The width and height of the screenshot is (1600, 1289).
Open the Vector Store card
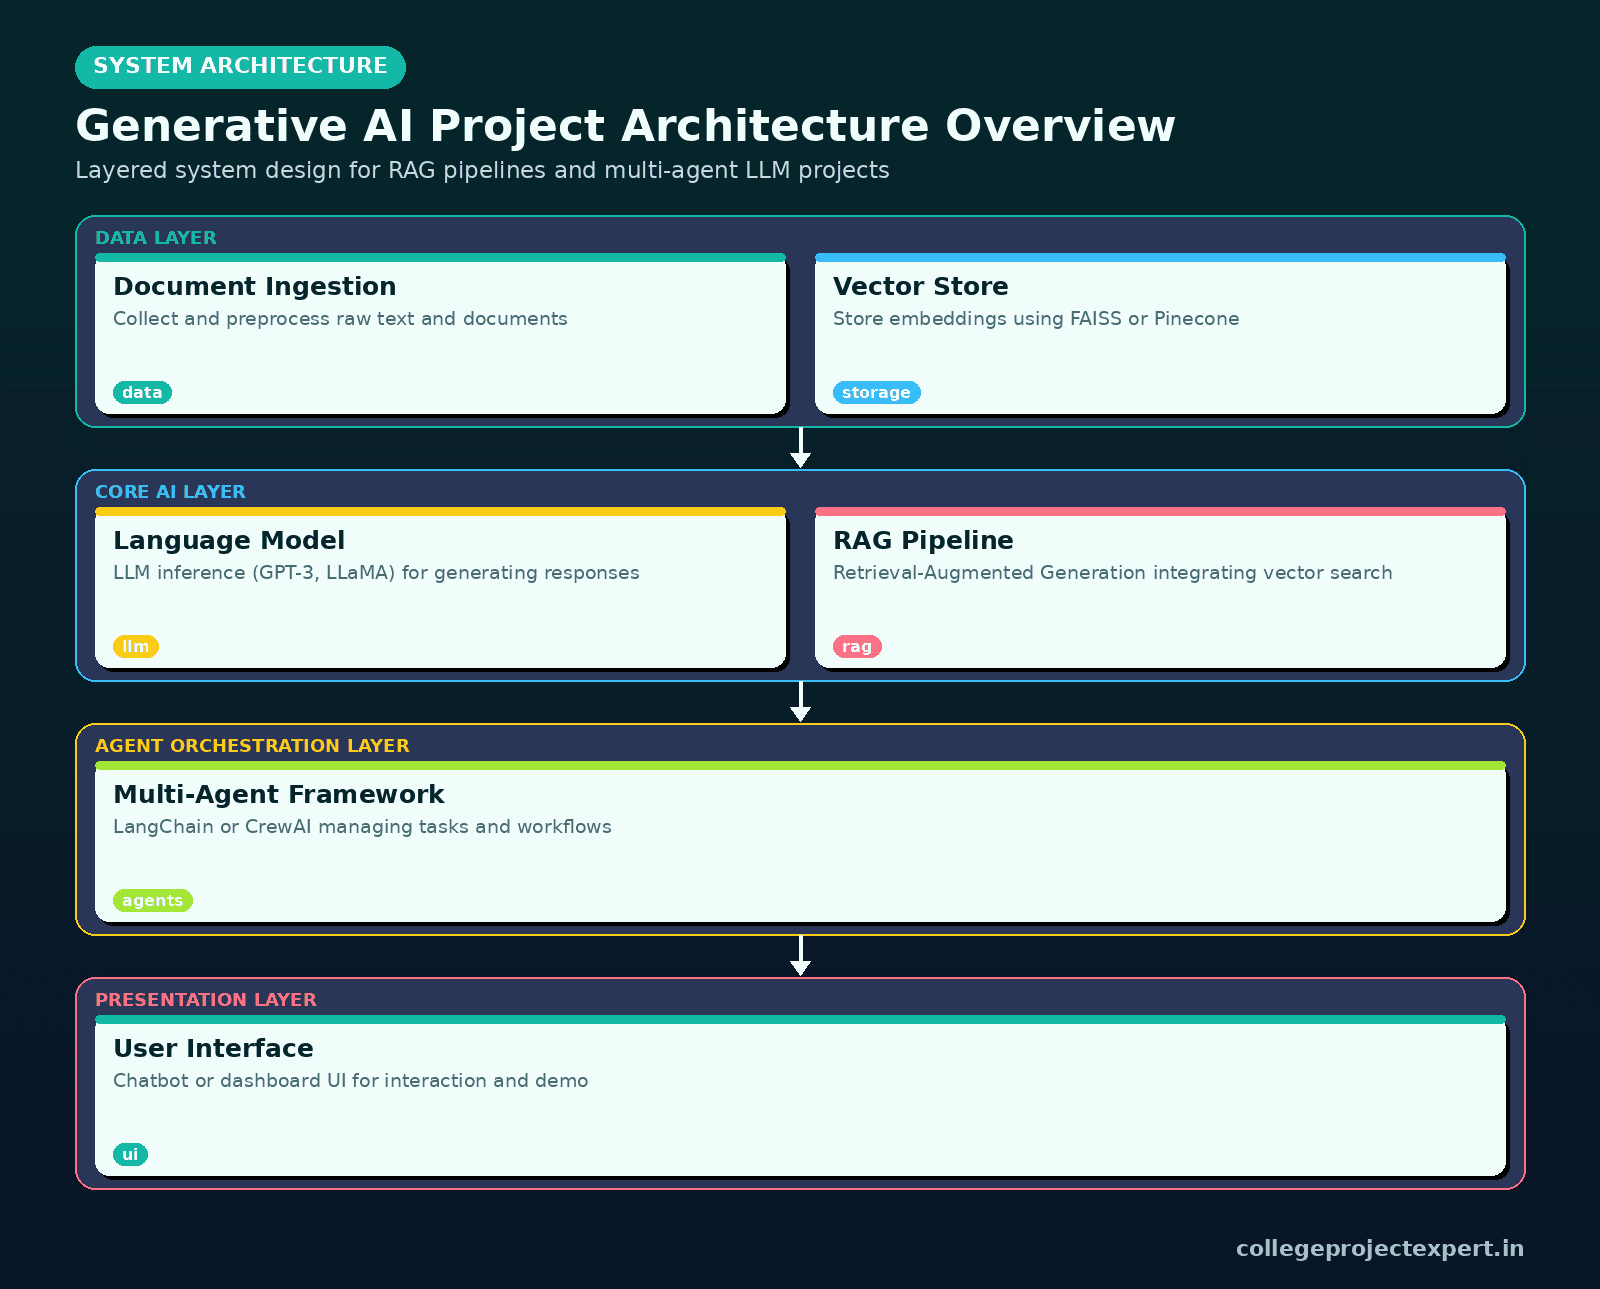1160,334
